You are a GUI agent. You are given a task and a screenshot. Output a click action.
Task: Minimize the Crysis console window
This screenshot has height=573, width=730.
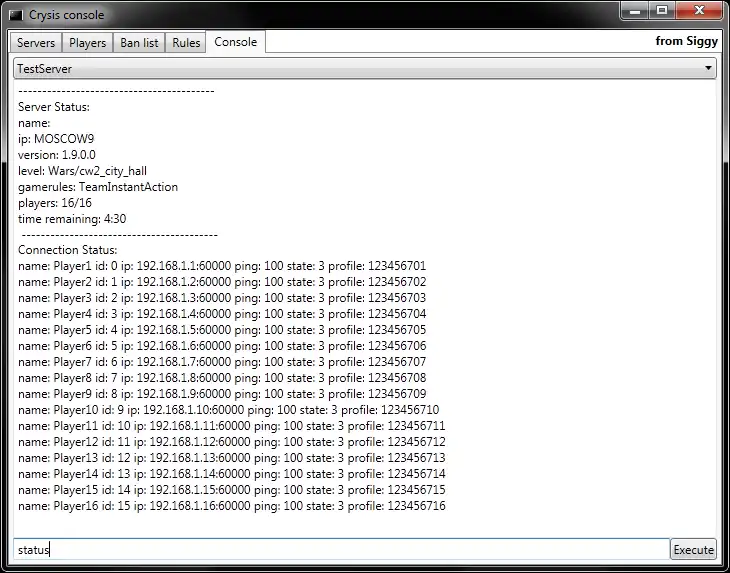coord(635,10)
